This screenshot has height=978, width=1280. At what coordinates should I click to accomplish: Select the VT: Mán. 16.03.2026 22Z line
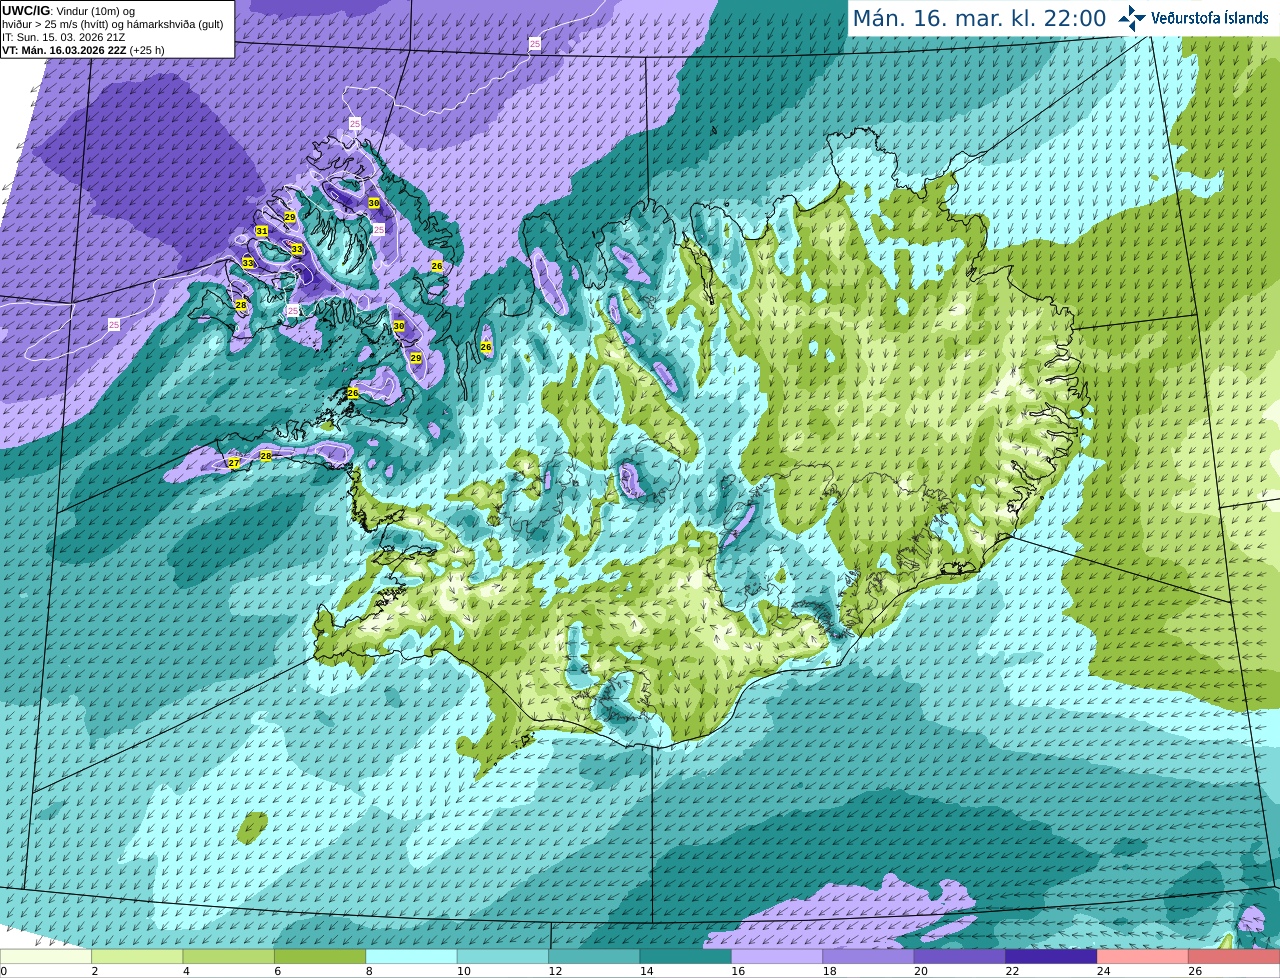click(83, 50)
